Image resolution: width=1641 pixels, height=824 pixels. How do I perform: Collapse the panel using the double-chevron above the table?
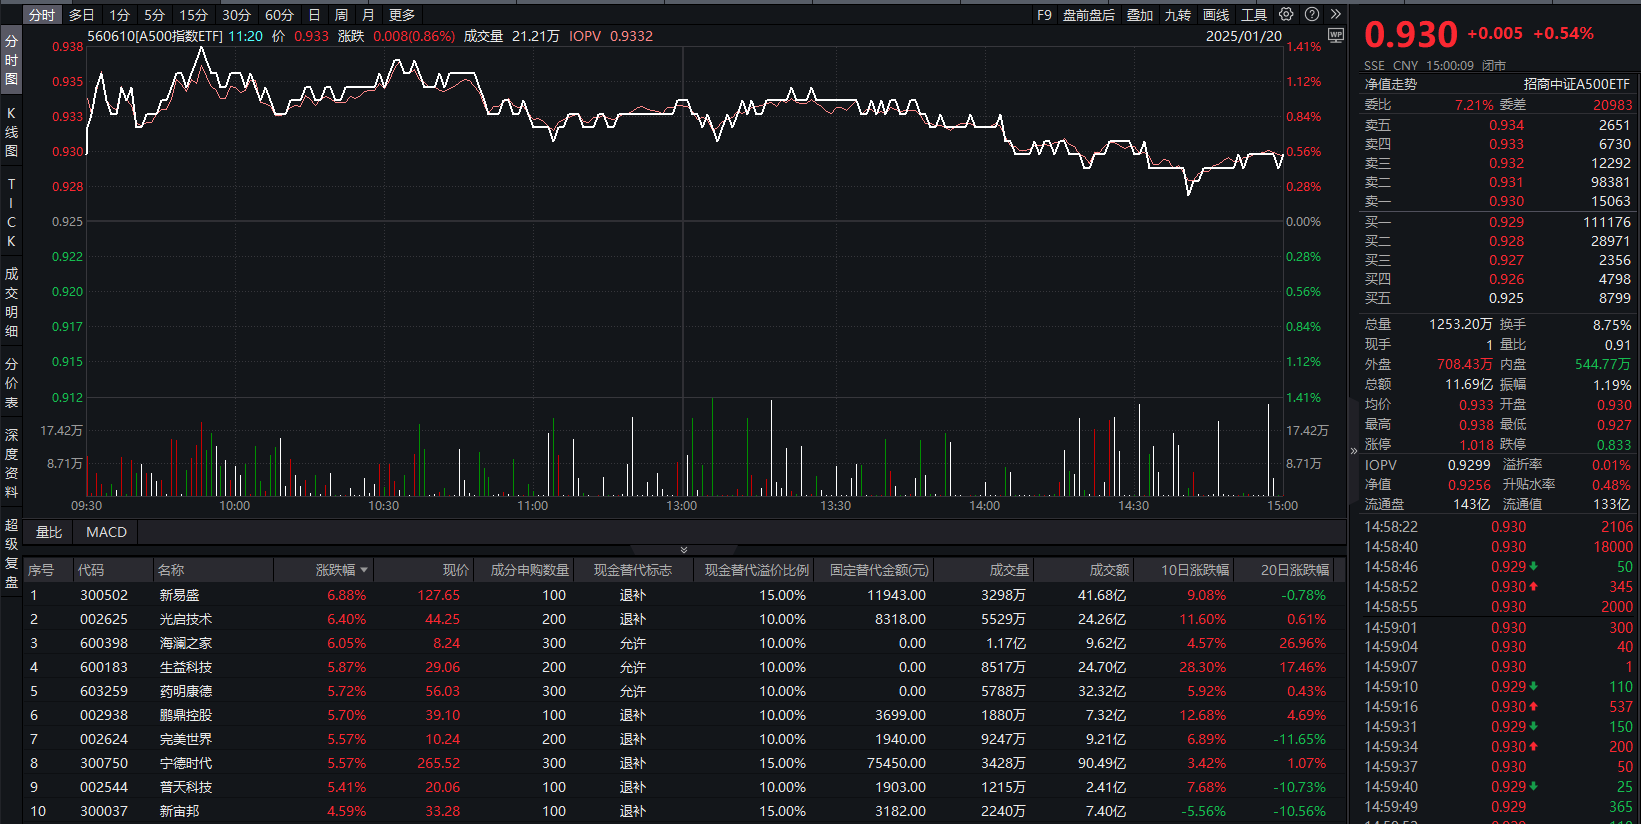coord(684,550)
